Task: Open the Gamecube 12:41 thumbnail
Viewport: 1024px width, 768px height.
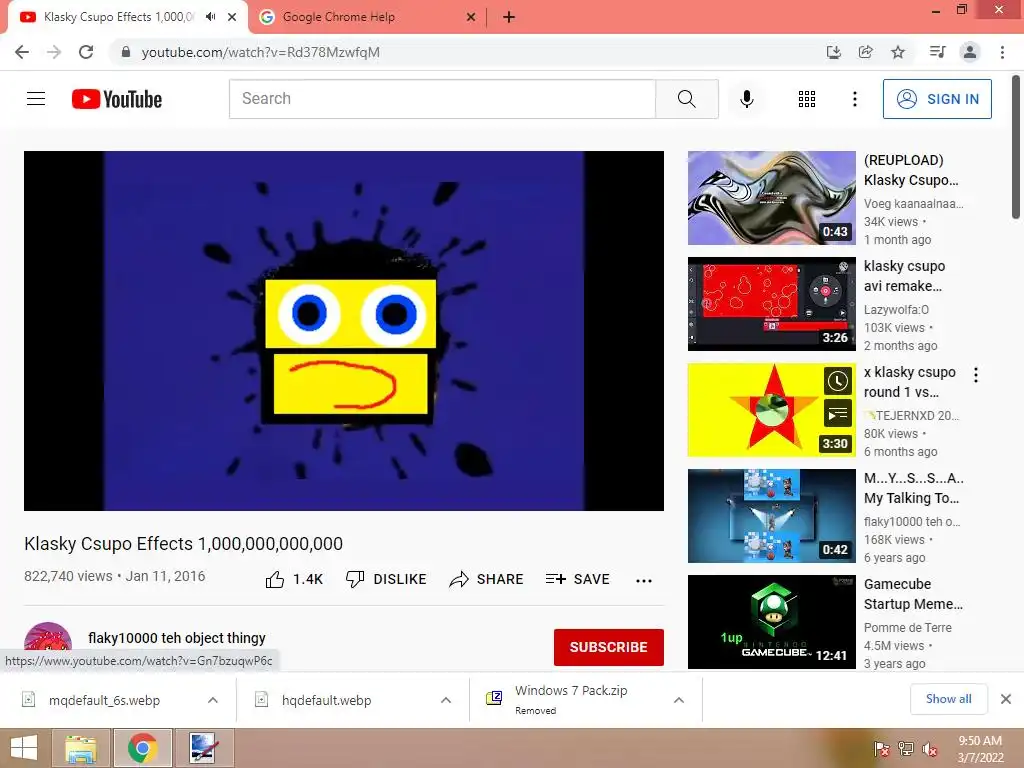Action: tap(771, 621)
